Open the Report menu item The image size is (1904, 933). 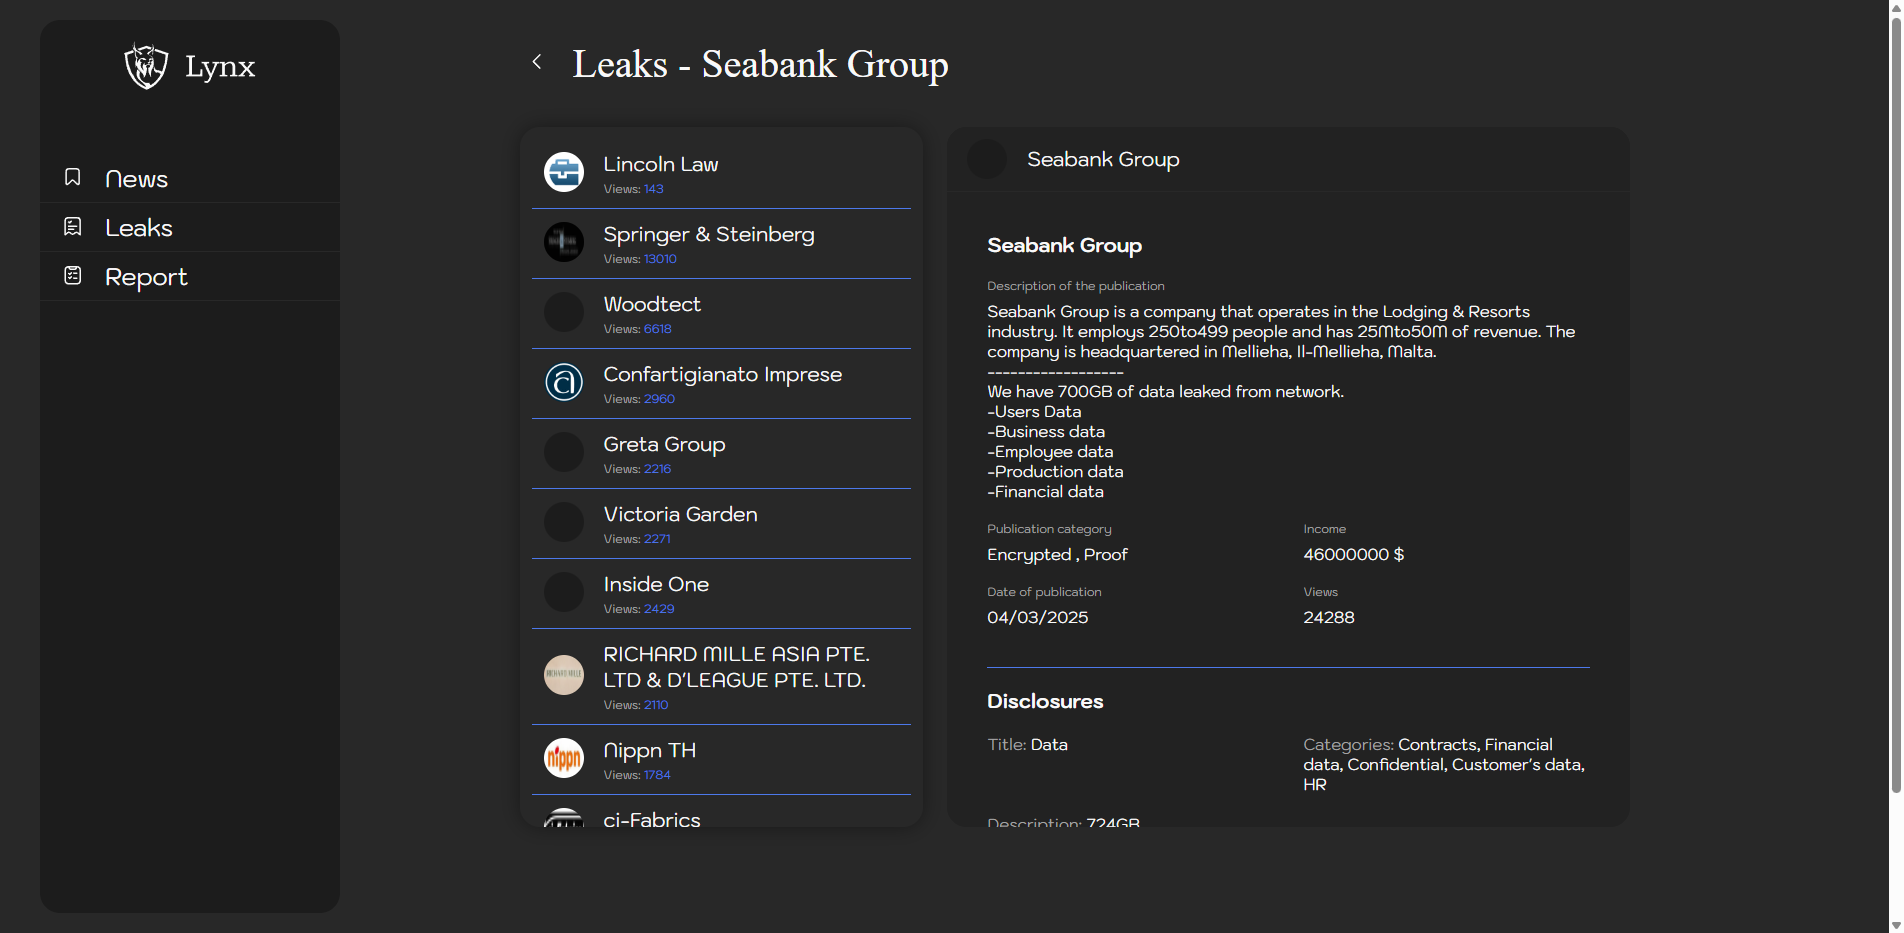(146, 277)
